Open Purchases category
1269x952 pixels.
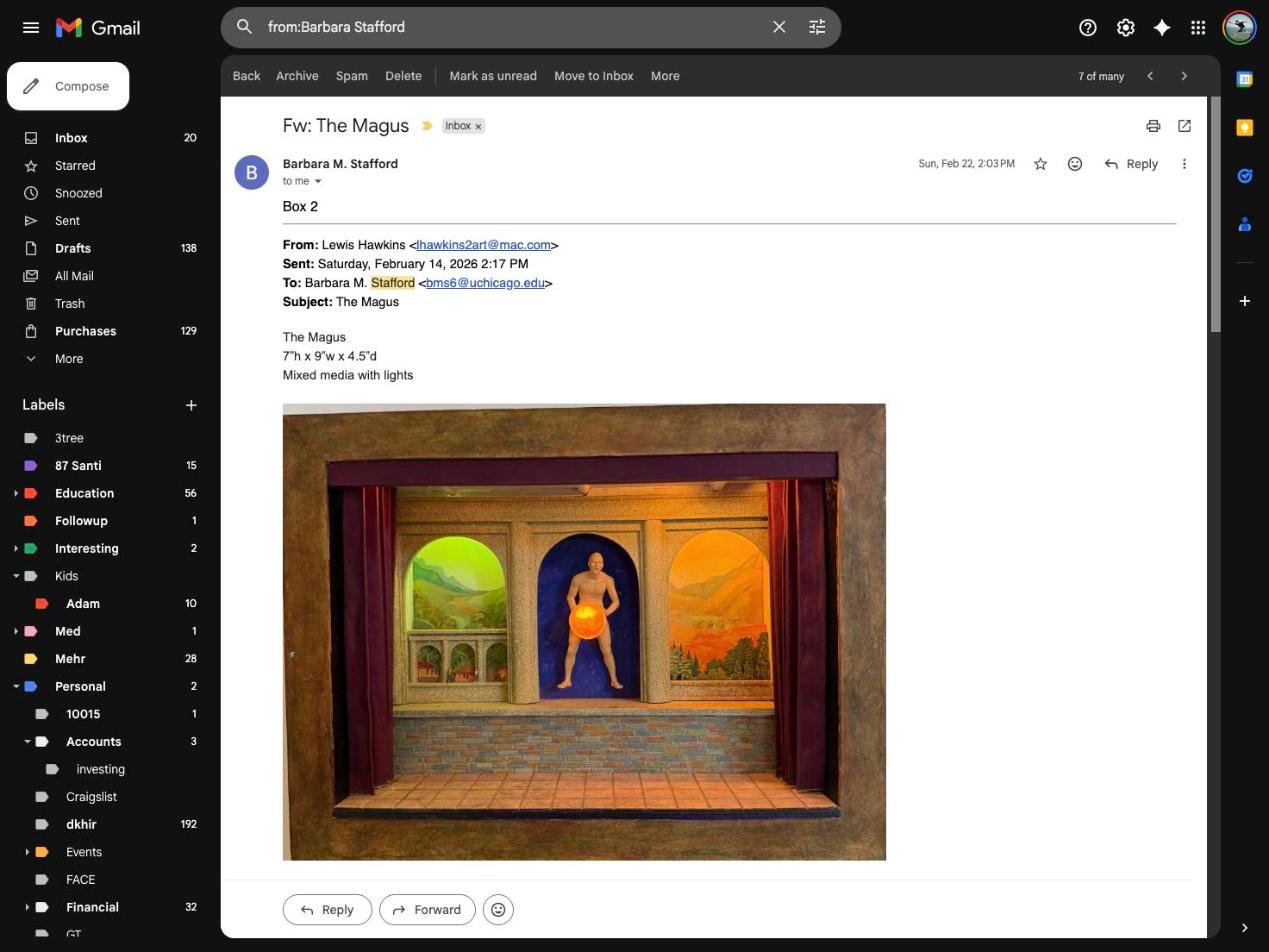[85, 331]
